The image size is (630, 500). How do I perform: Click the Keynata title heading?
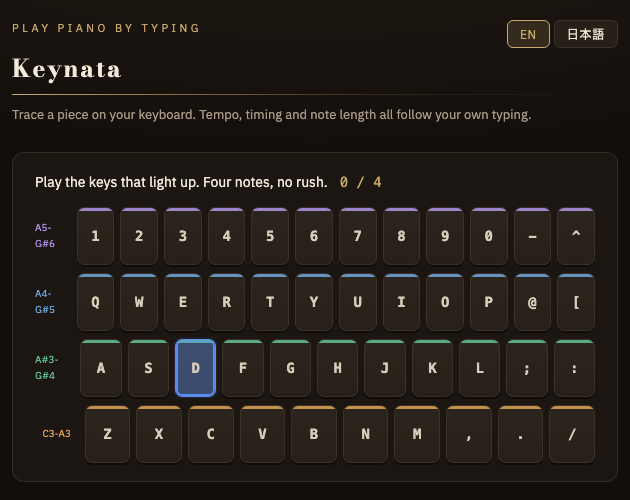point(67,69)
